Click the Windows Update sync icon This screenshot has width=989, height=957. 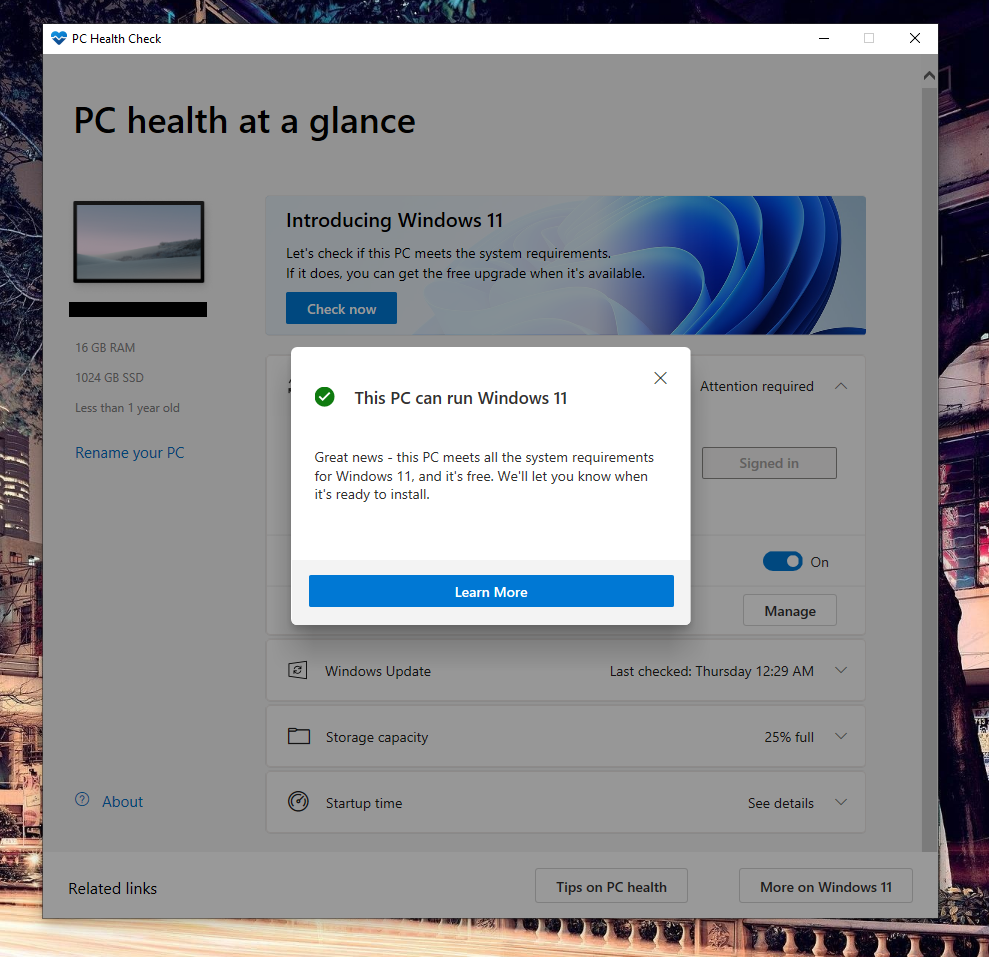[298, 670]
